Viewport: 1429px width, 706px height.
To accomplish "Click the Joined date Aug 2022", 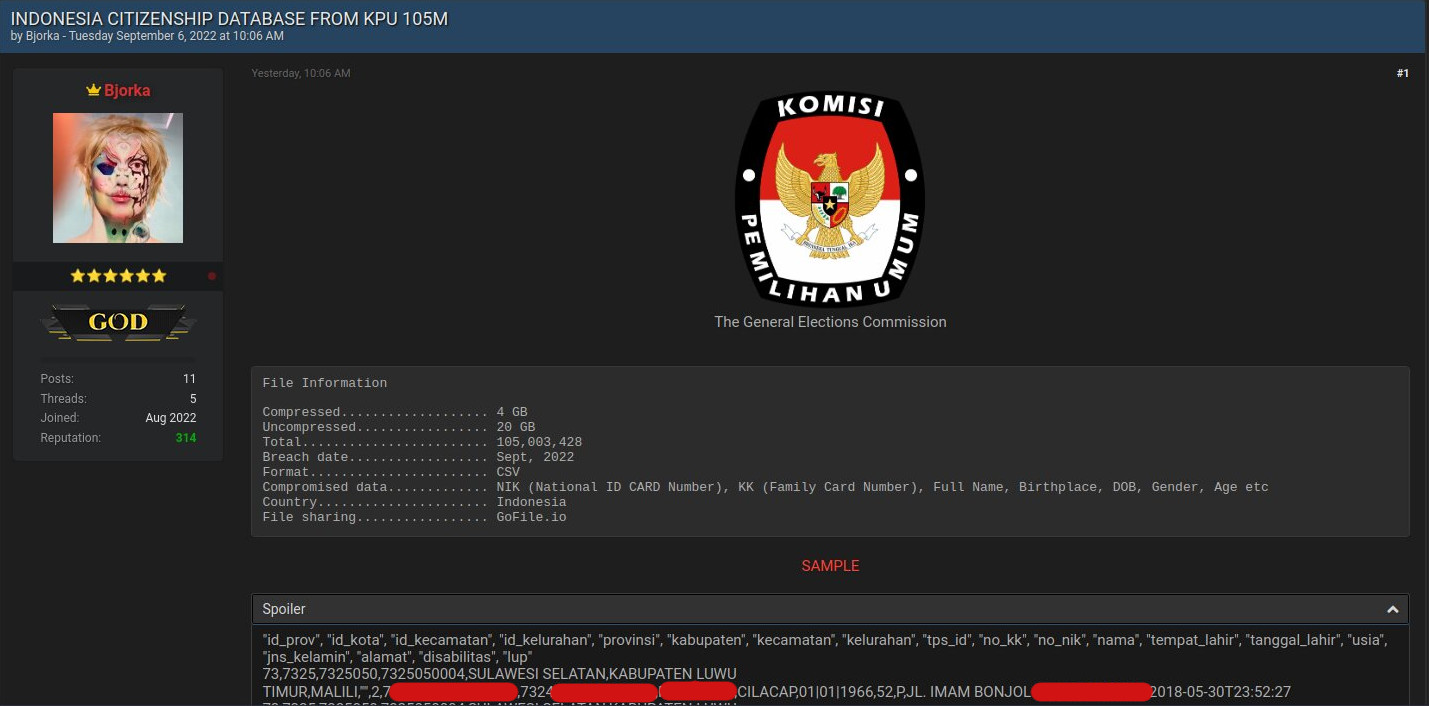I will pos(171,418).
